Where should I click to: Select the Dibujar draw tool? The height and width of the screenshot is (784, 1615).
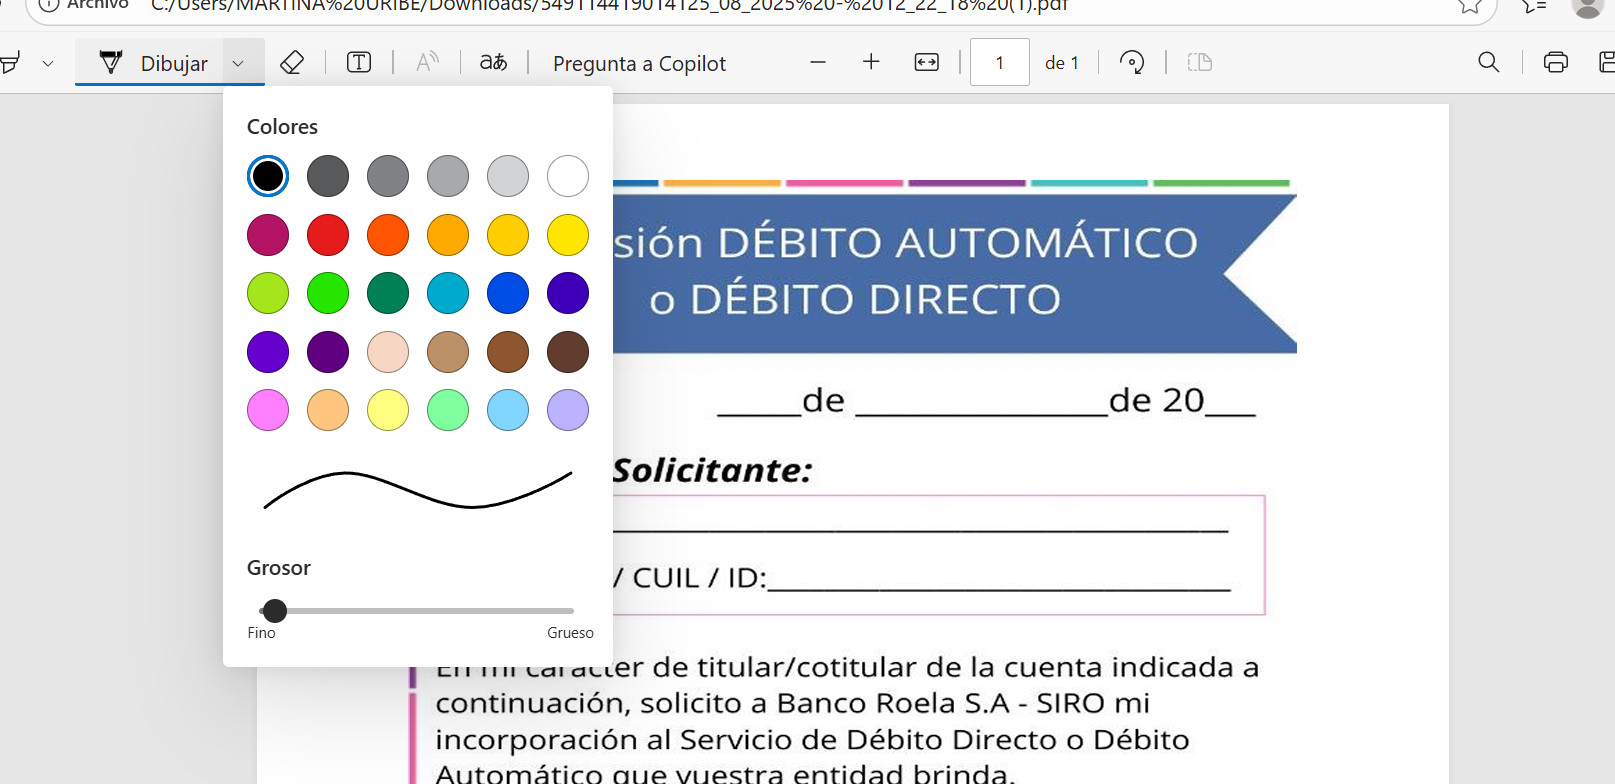coord(155,63)
